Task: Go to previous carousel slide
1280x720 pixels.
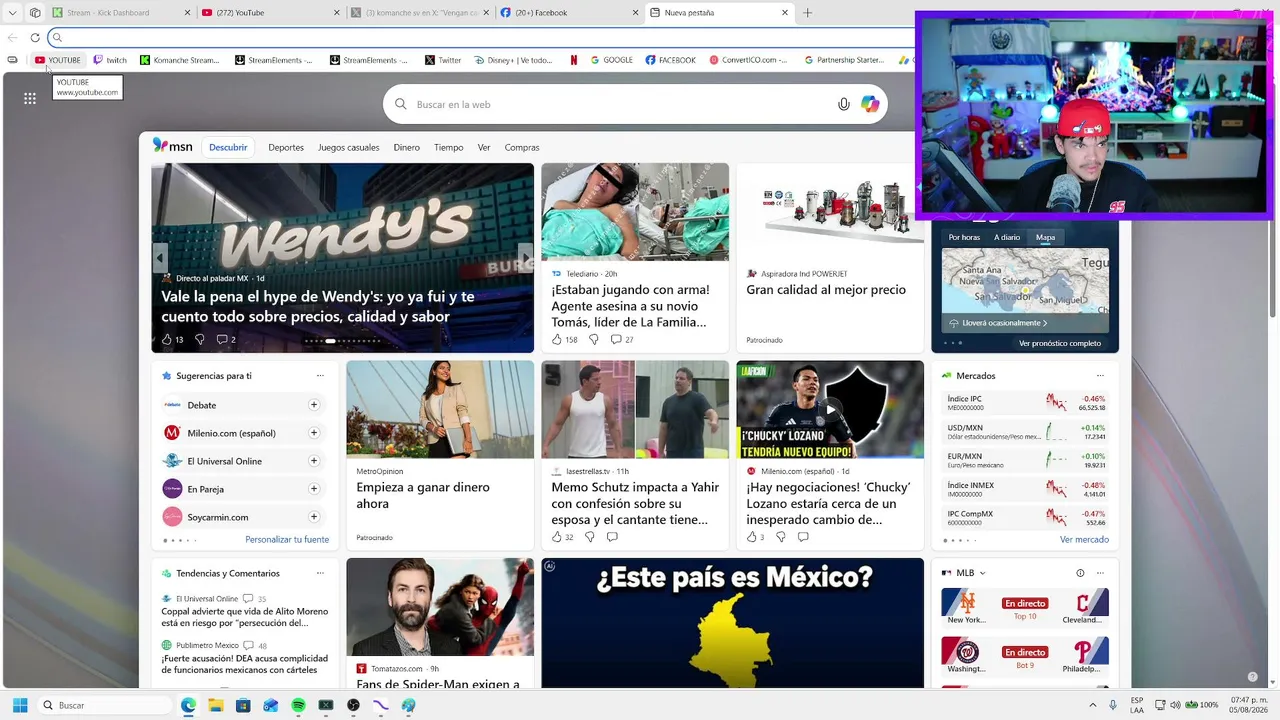Action: [x=160, y=258]
